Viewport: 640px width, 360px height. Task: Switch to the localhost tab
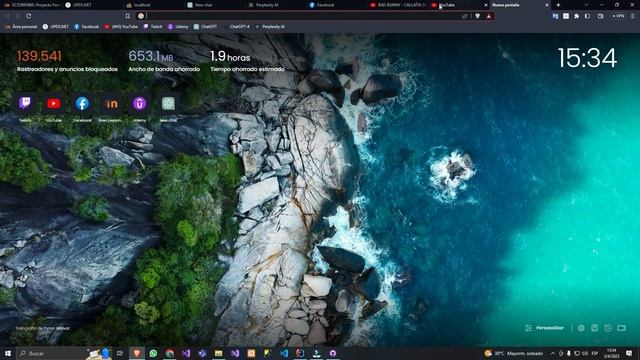(153, 5)
